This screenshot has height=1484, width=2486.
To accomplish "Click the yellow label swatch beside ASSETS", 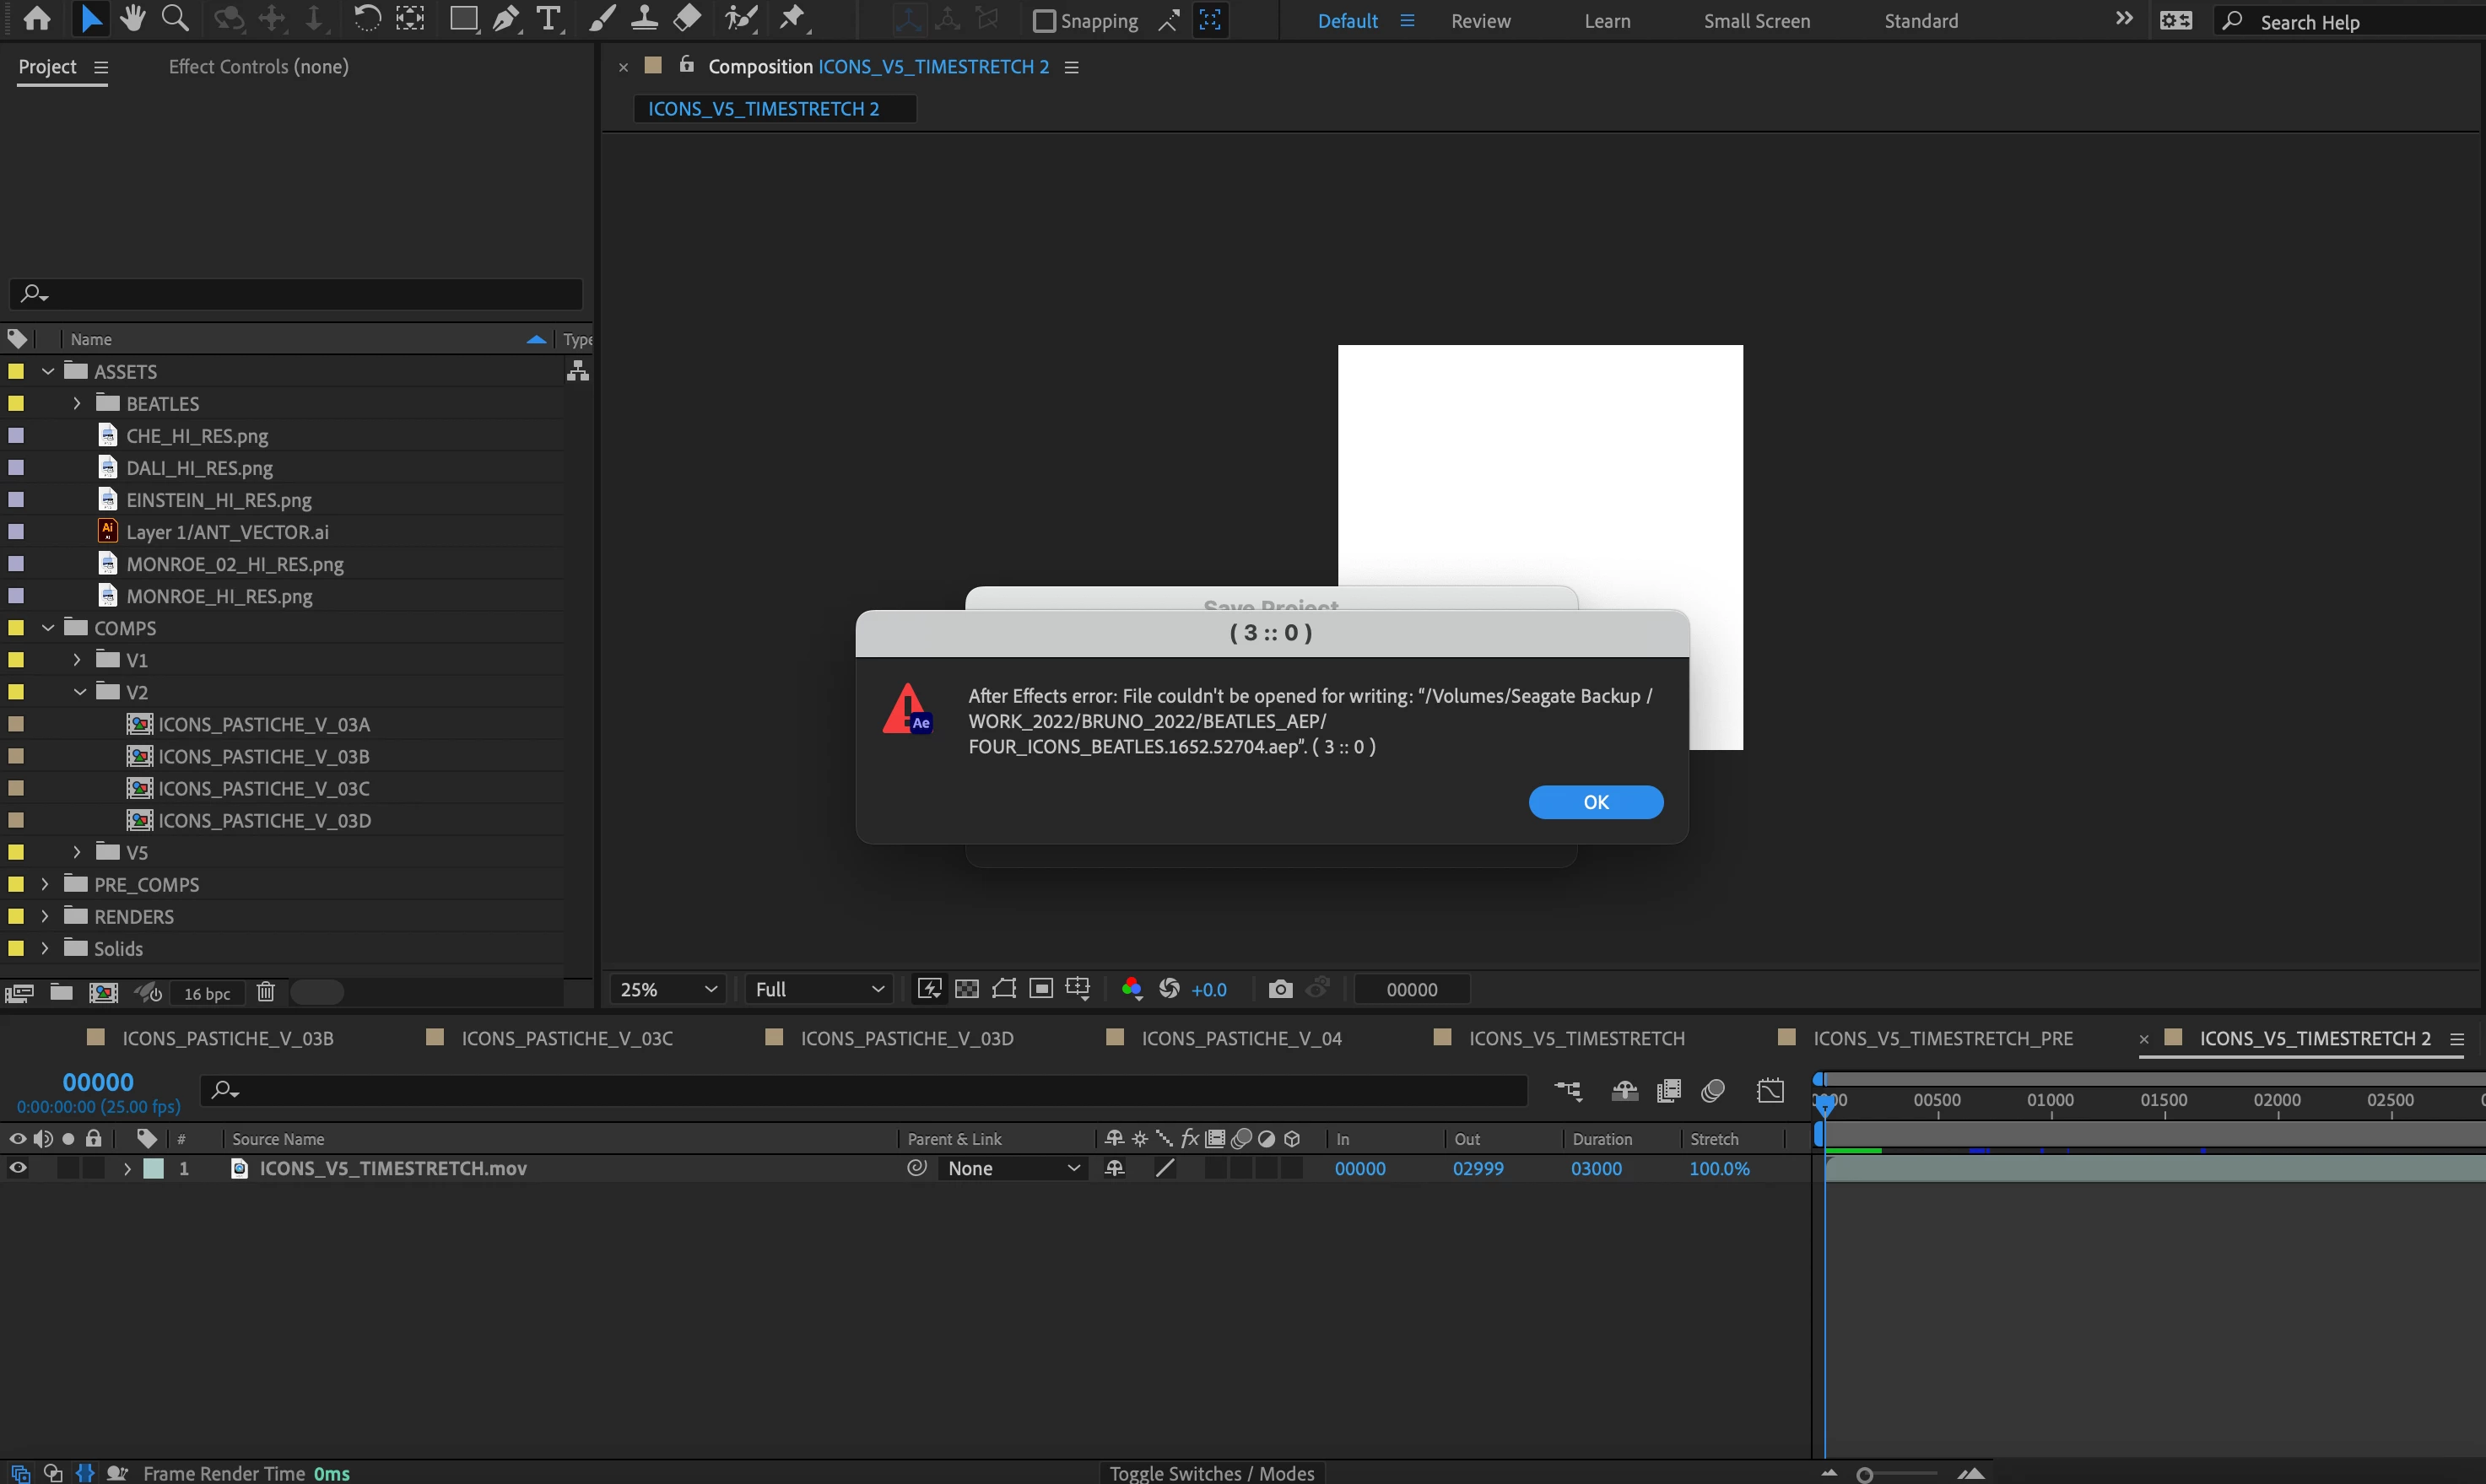I will coord(16,372).
